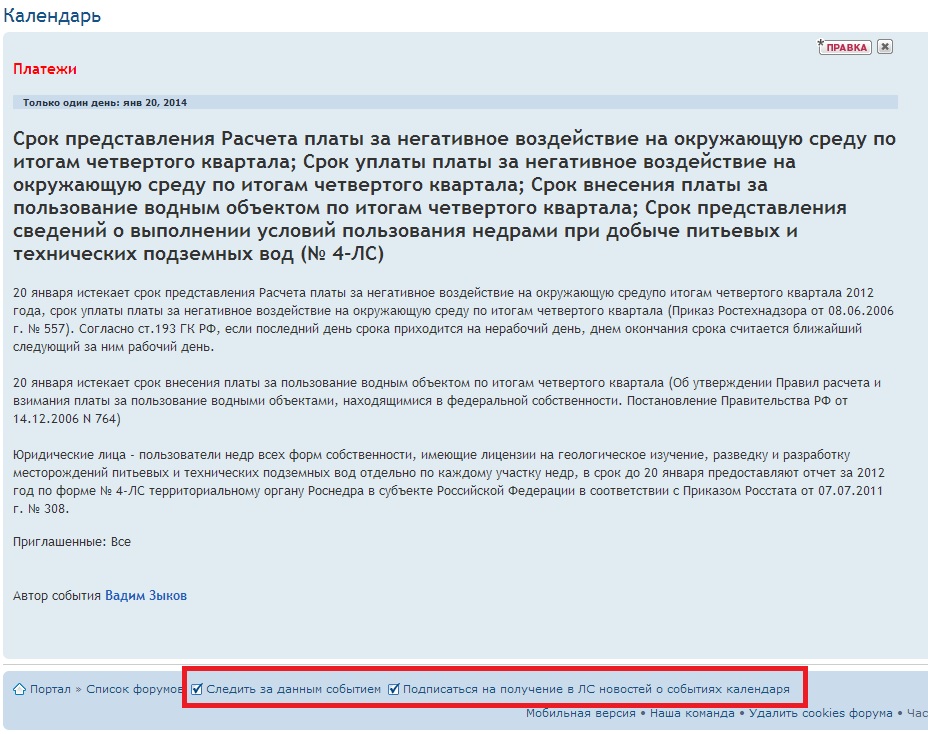Toggle the Следить за данным событием checkbox
The width and height of the screenshot is (928, 734).
[x=197, y=689]
